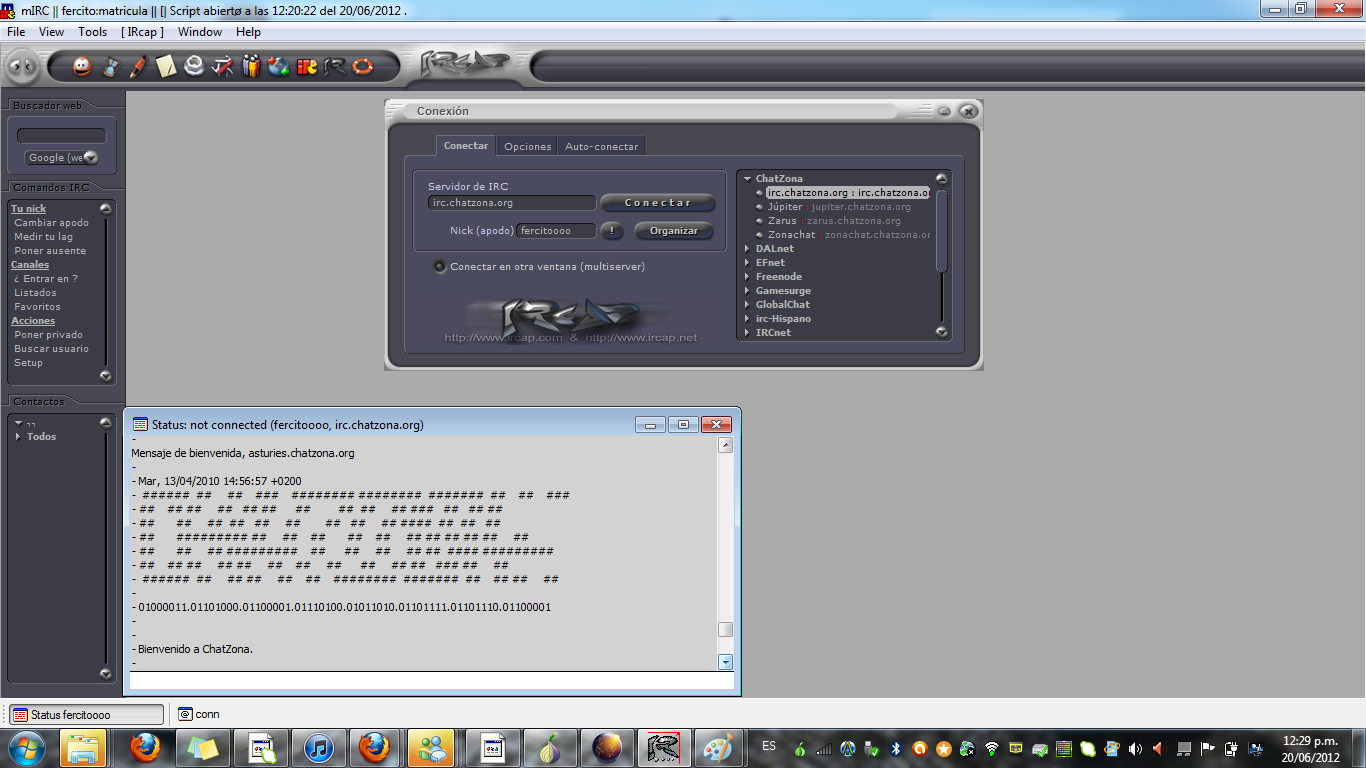Switch to the Auto-conectar tab
The width and height of the screenshot is (1366, 768).
[601, 146]
